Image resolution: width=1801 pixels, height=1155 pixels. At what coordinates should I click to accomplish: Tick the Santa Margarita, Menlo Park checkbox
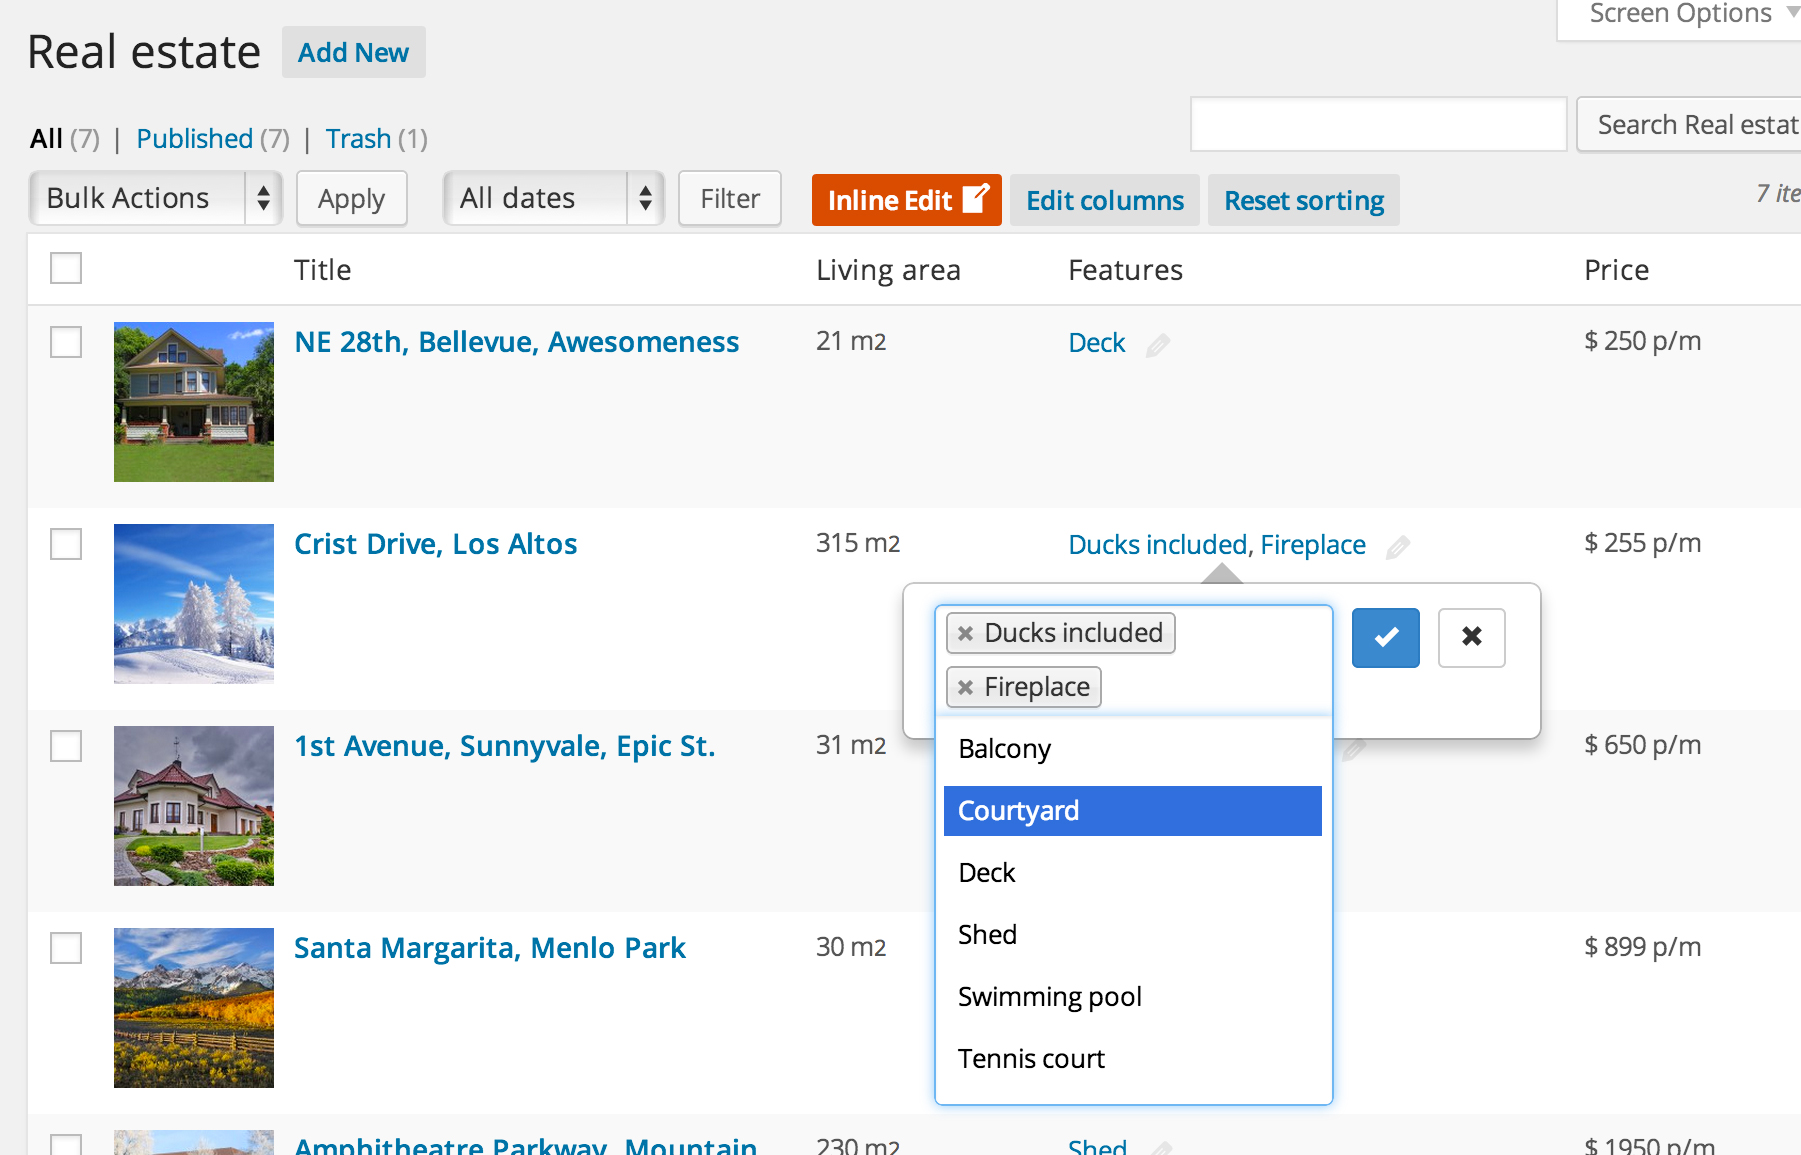click(x=66, y=948)
